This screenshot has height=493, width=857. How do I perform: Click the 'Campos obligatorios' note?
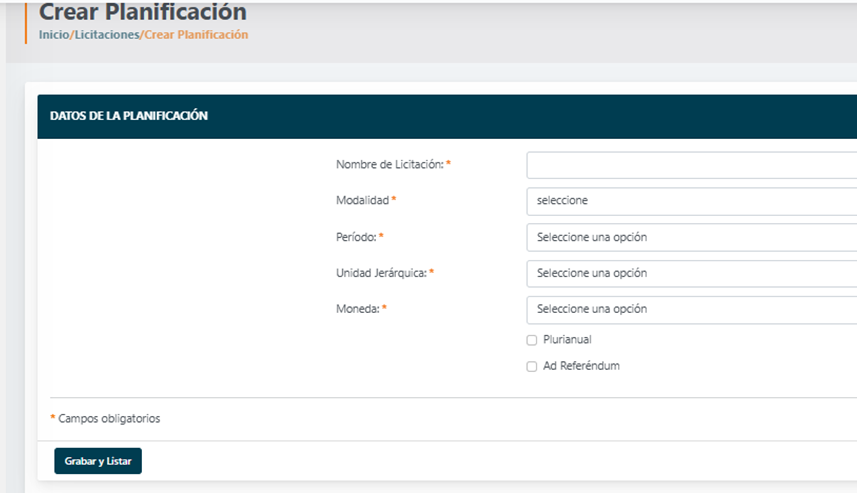pos(109,419)
